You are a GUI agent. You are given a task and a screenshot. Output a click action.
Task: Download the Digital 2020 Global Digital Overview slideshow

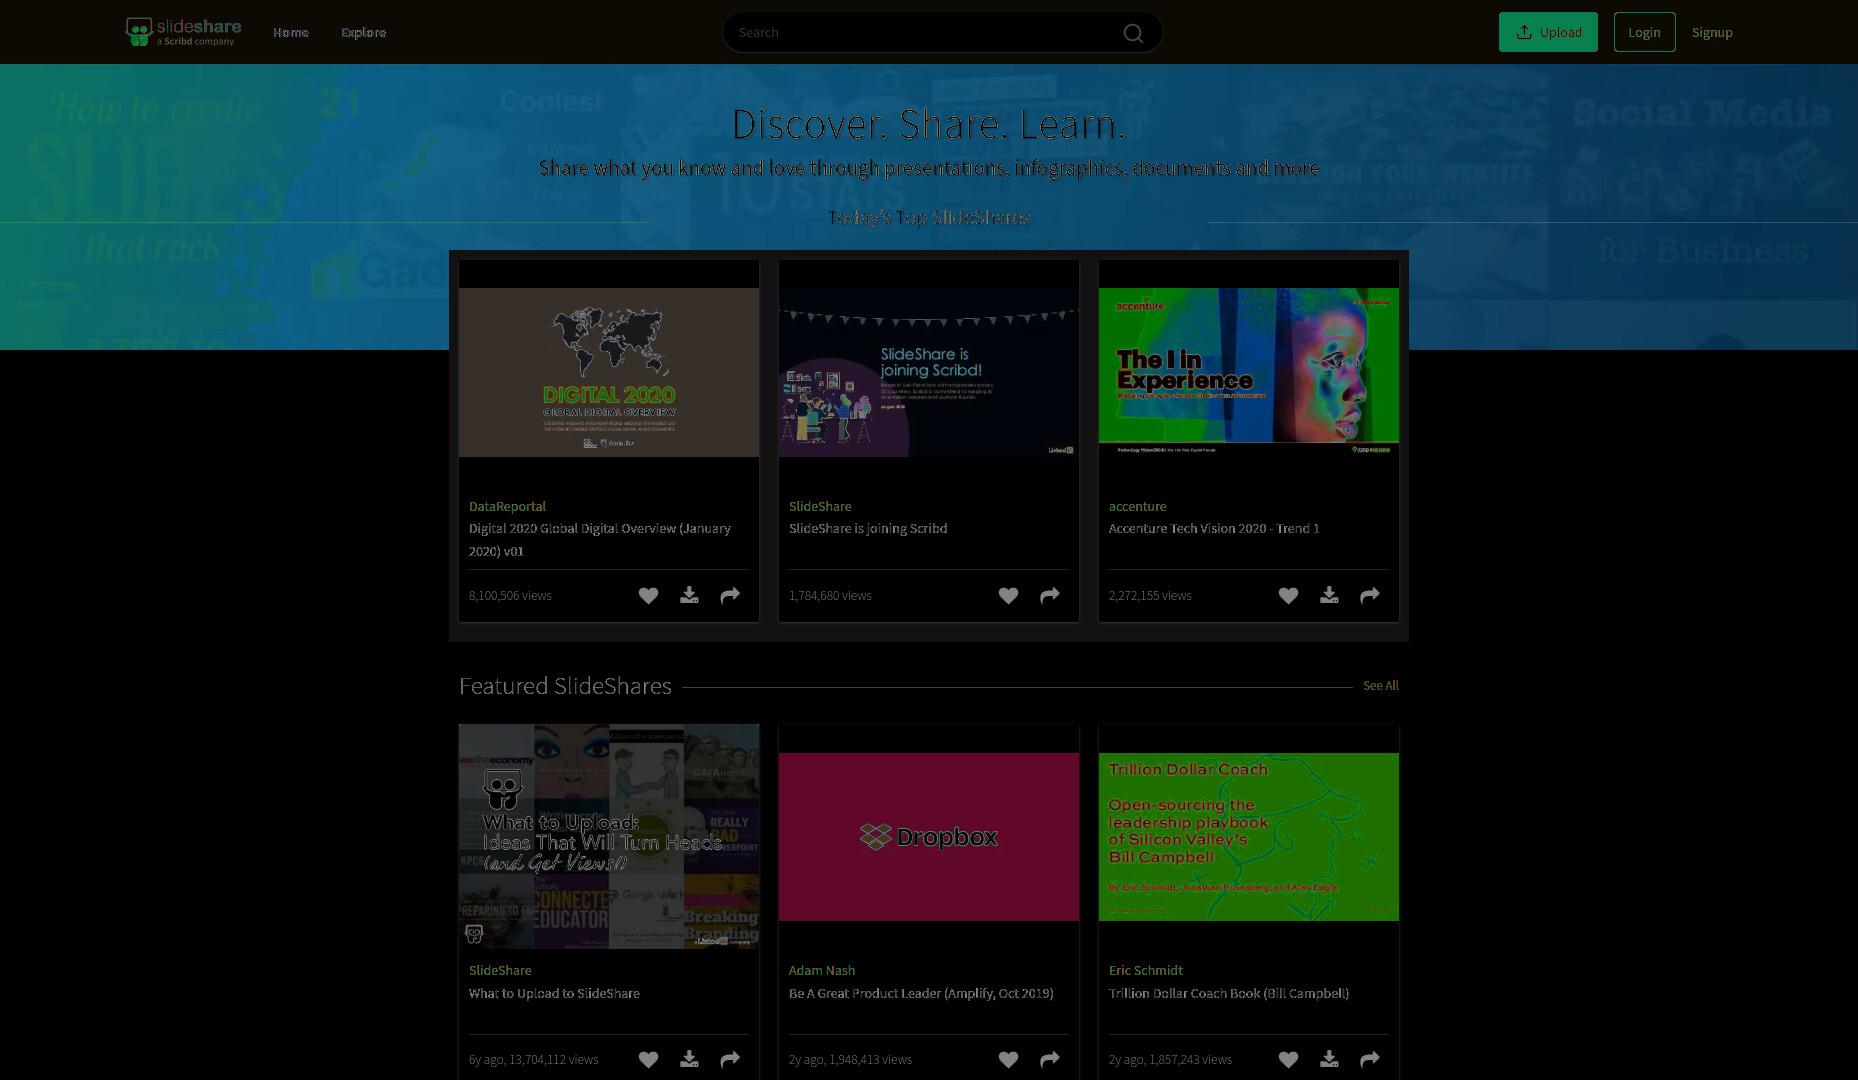click(x=689, y=596)
